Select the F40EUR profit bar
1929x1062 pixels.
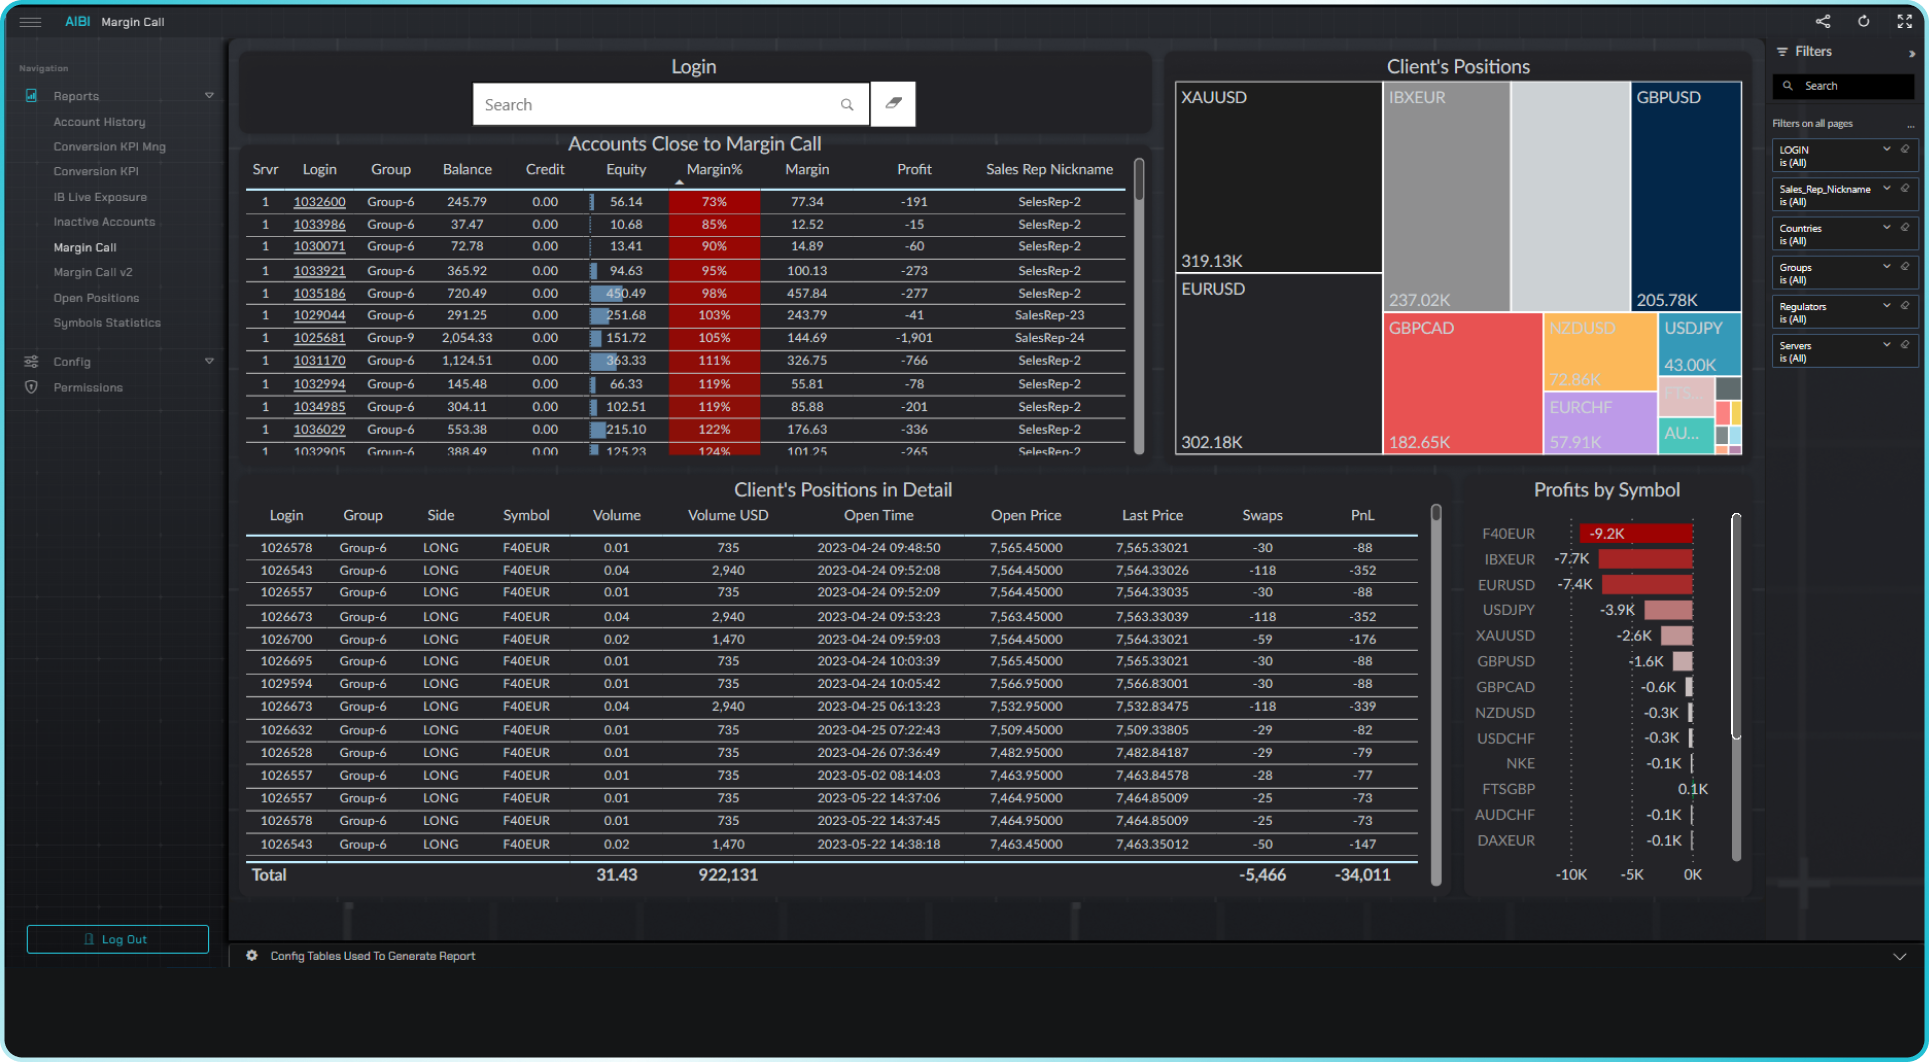tap(1636, 534)
